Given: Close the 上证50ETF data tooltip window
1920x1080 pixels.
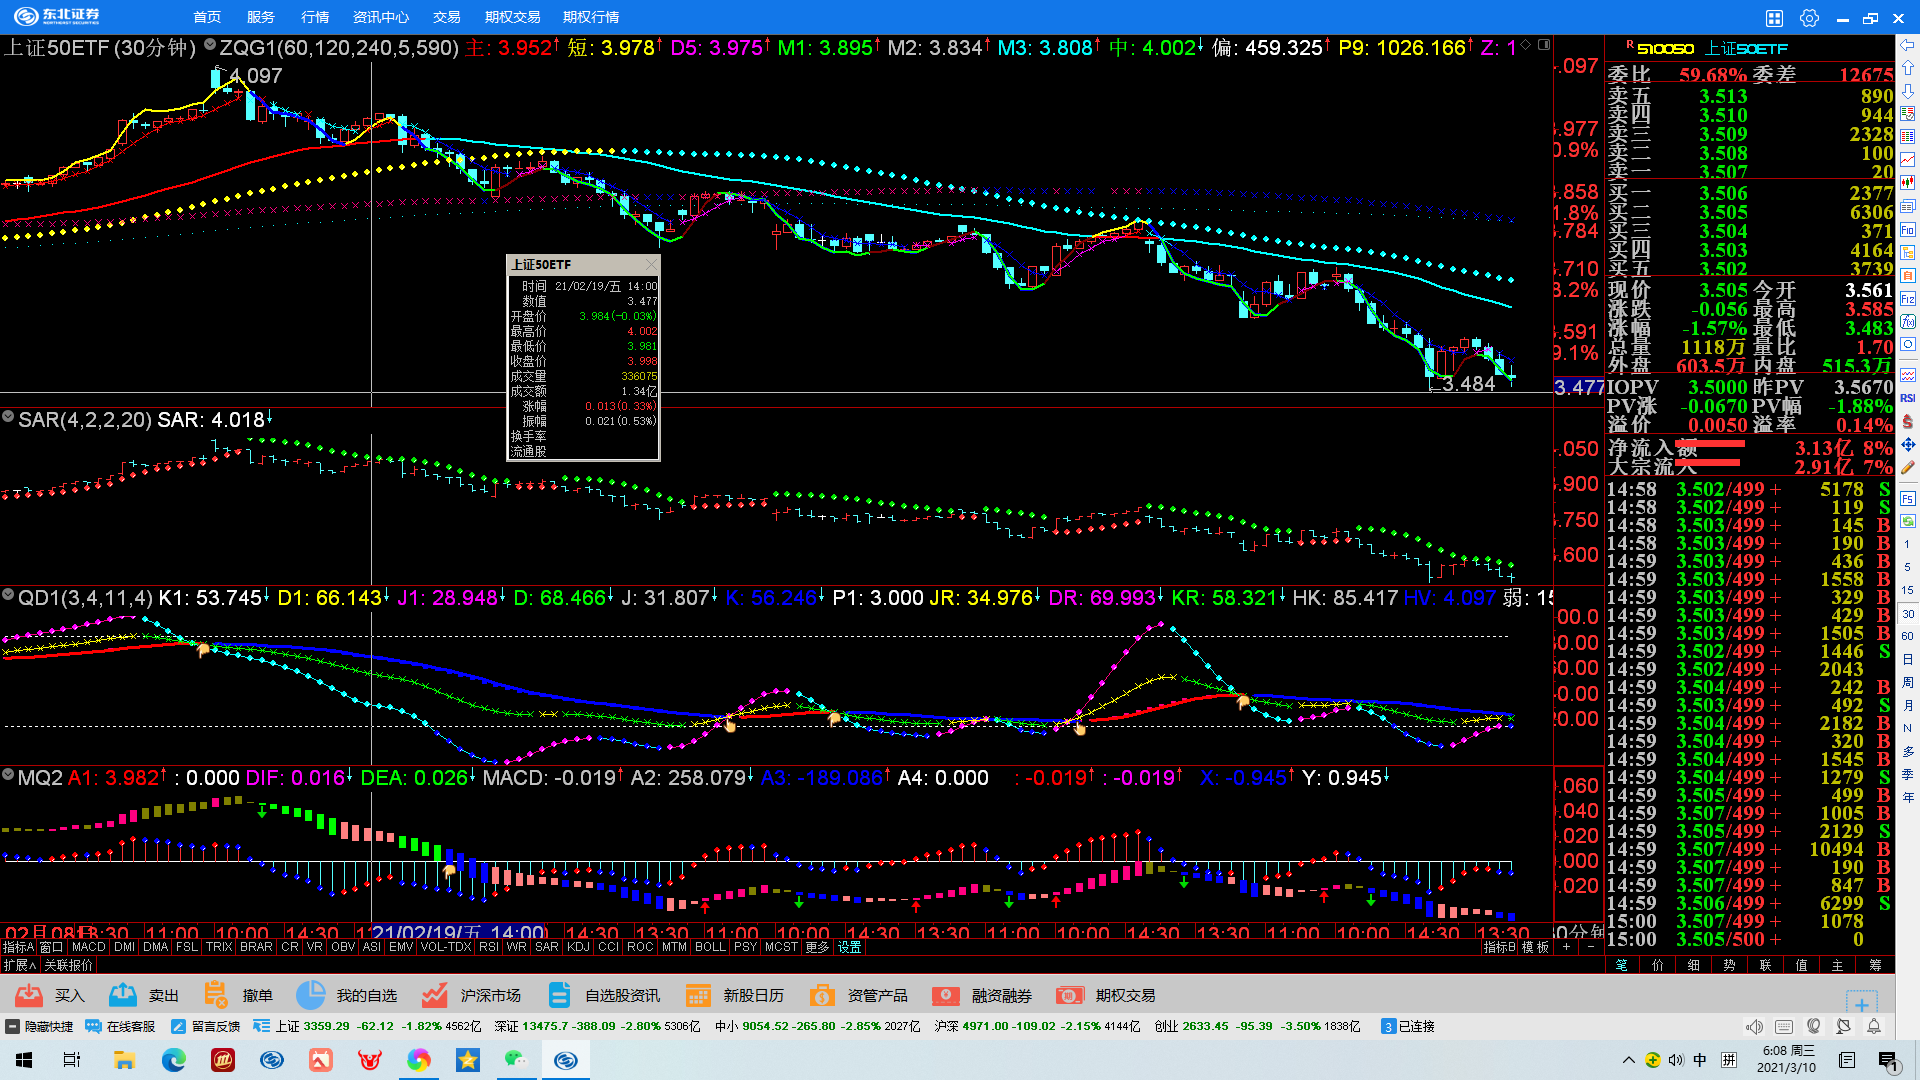Looking at the screenshot, I should click(651, 265).
